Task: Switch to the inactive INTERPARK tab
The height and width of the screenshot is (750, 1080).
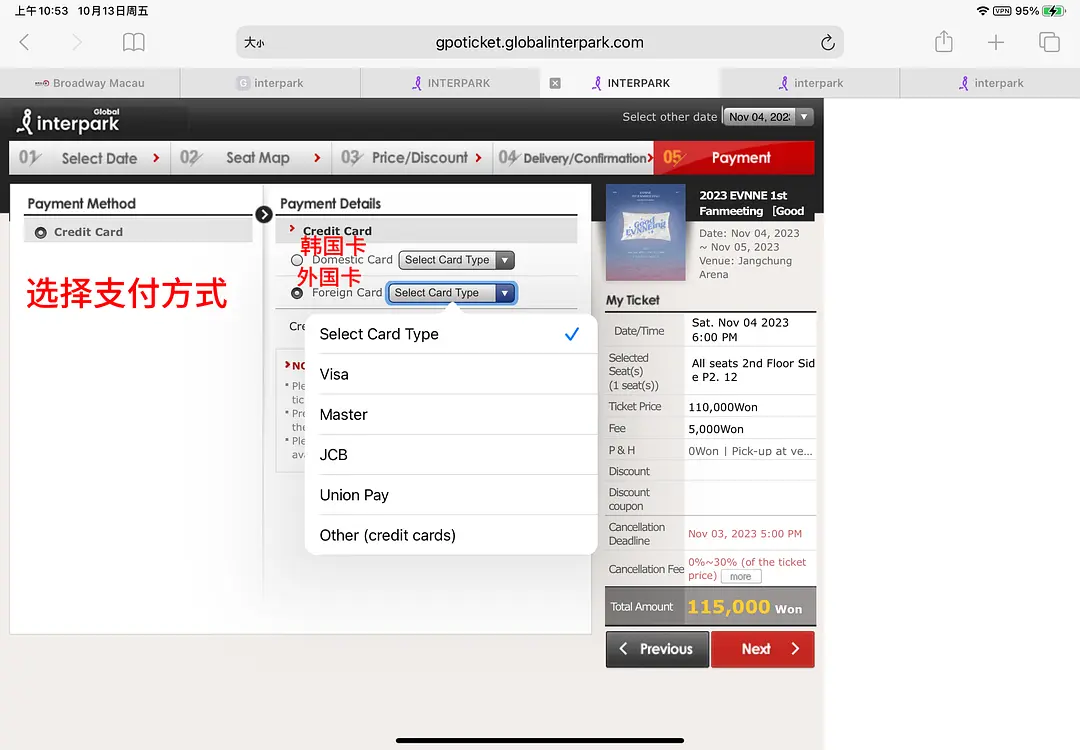Action: pyautogui.click(x=450, y=83)
